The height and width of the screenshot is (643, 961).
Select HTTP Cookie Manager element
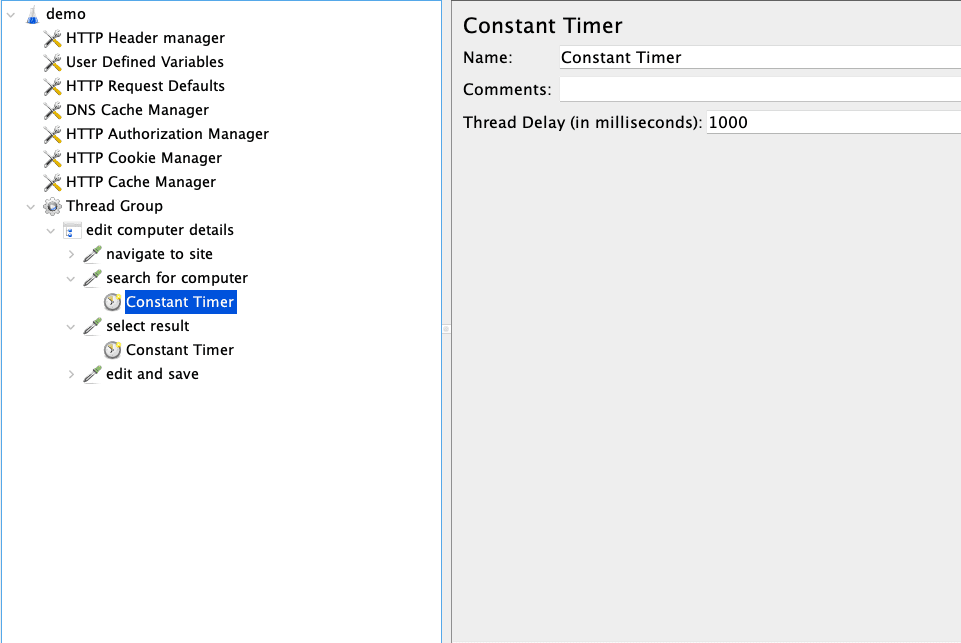pos(144,158)
